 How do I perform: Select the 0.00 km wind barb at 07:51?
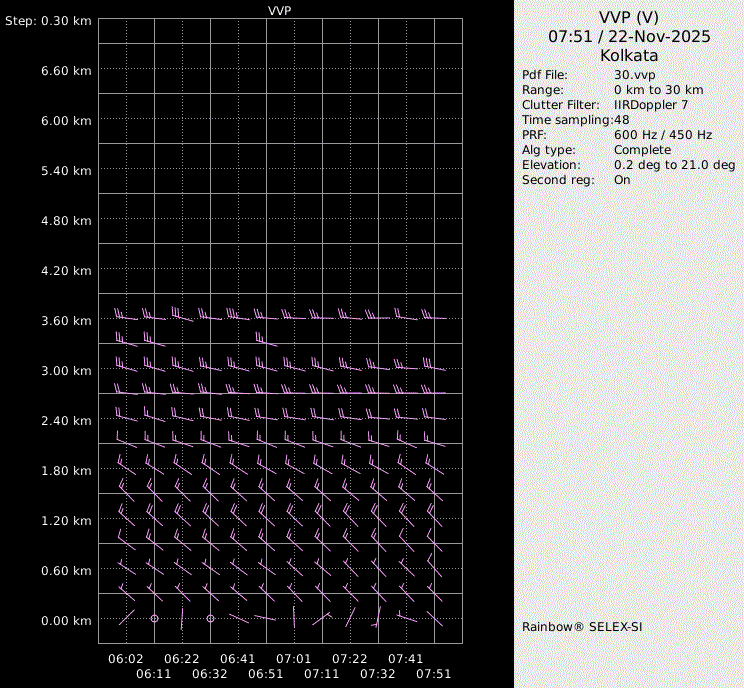coord(437,619)
